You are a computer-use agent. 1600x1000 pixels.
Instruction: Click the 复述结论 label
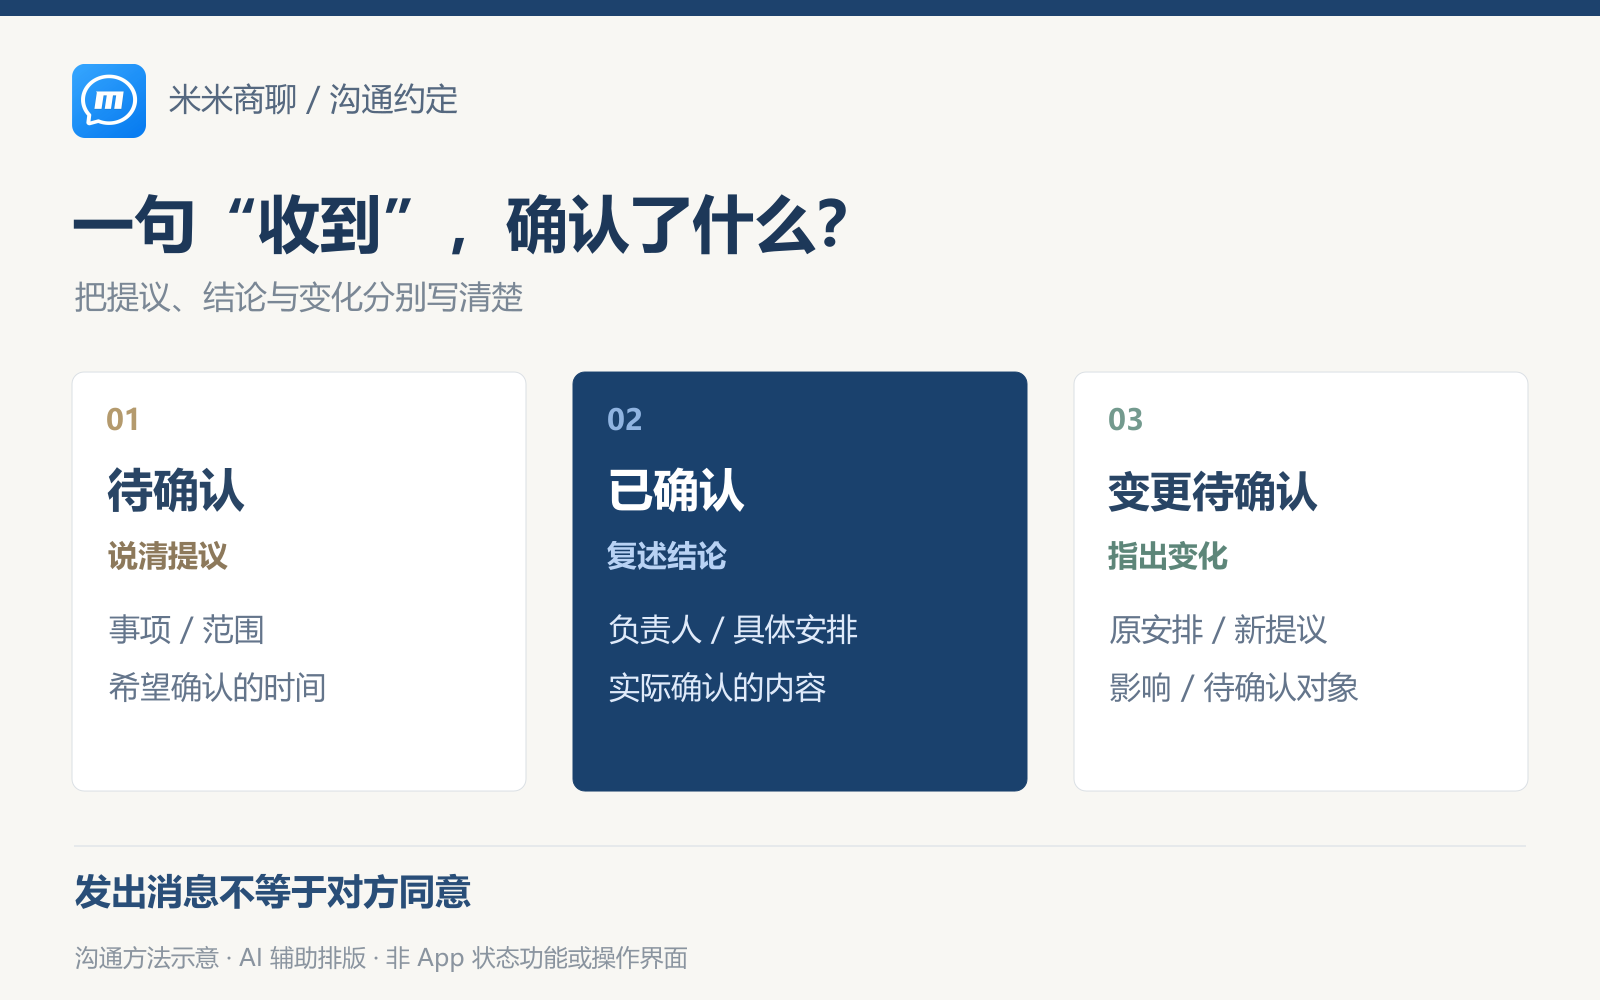click(x=667, y=556)
